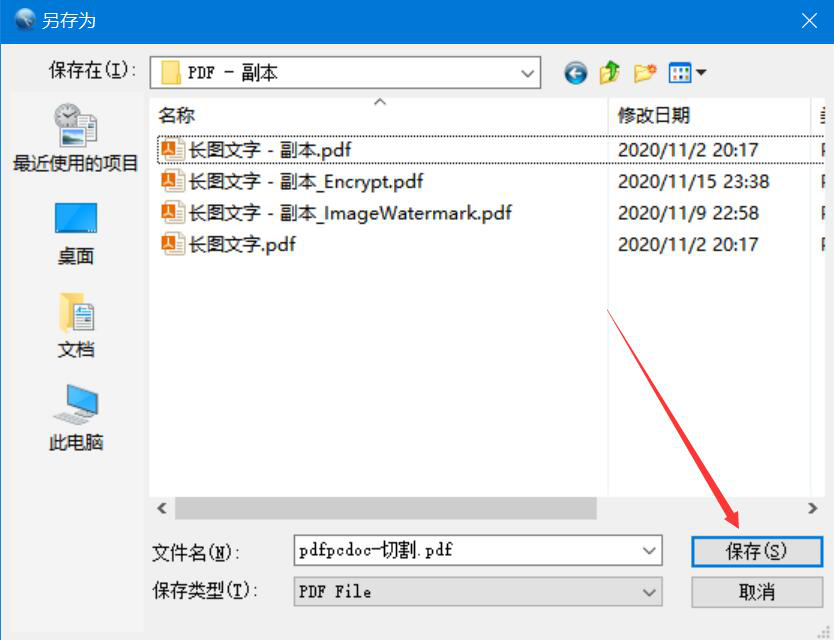Go back using the blue arrow icon

pyautogui.click(x=576, y=73)
